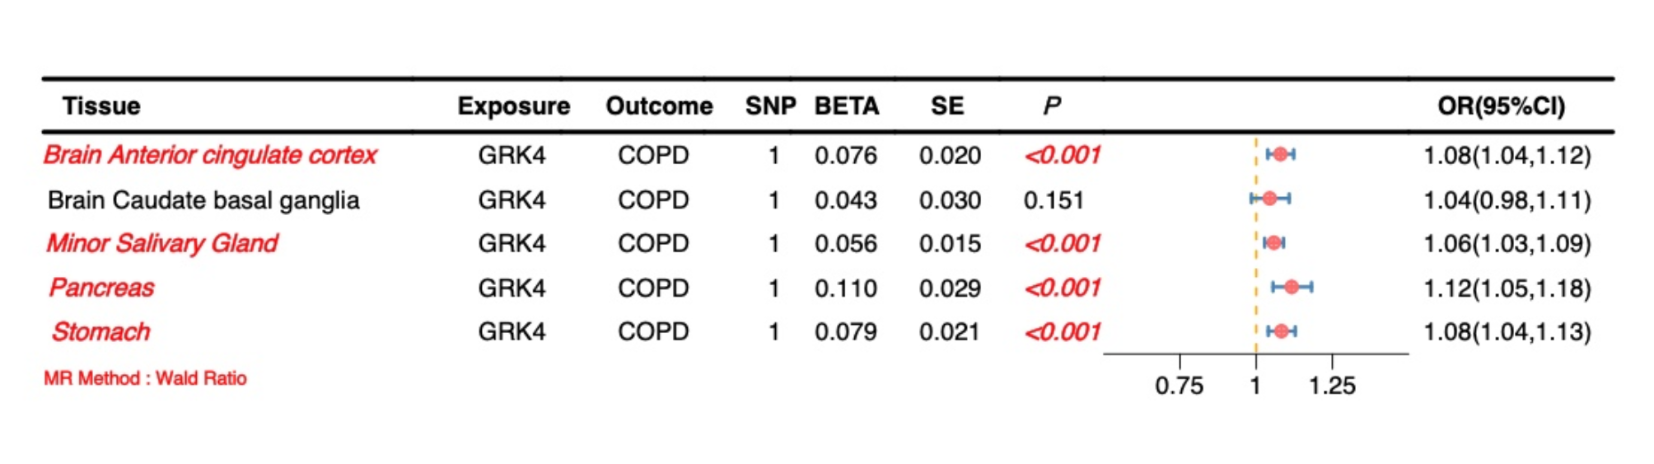Click the Outcome column header

[659, 106]
